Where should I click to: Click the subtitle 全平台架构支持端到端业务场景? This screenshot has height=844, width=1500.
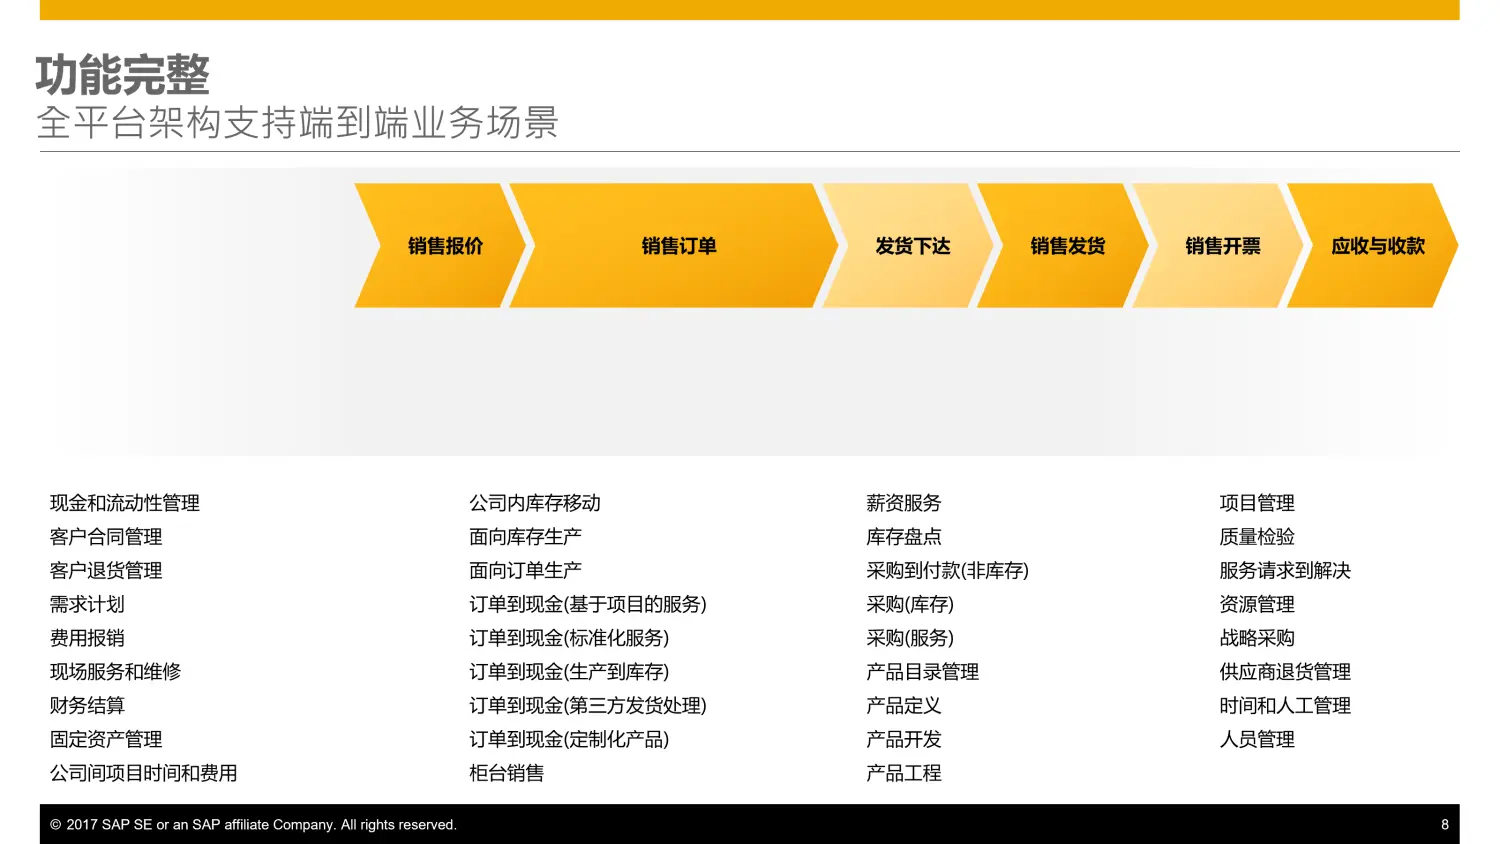[x=297, y=123]
